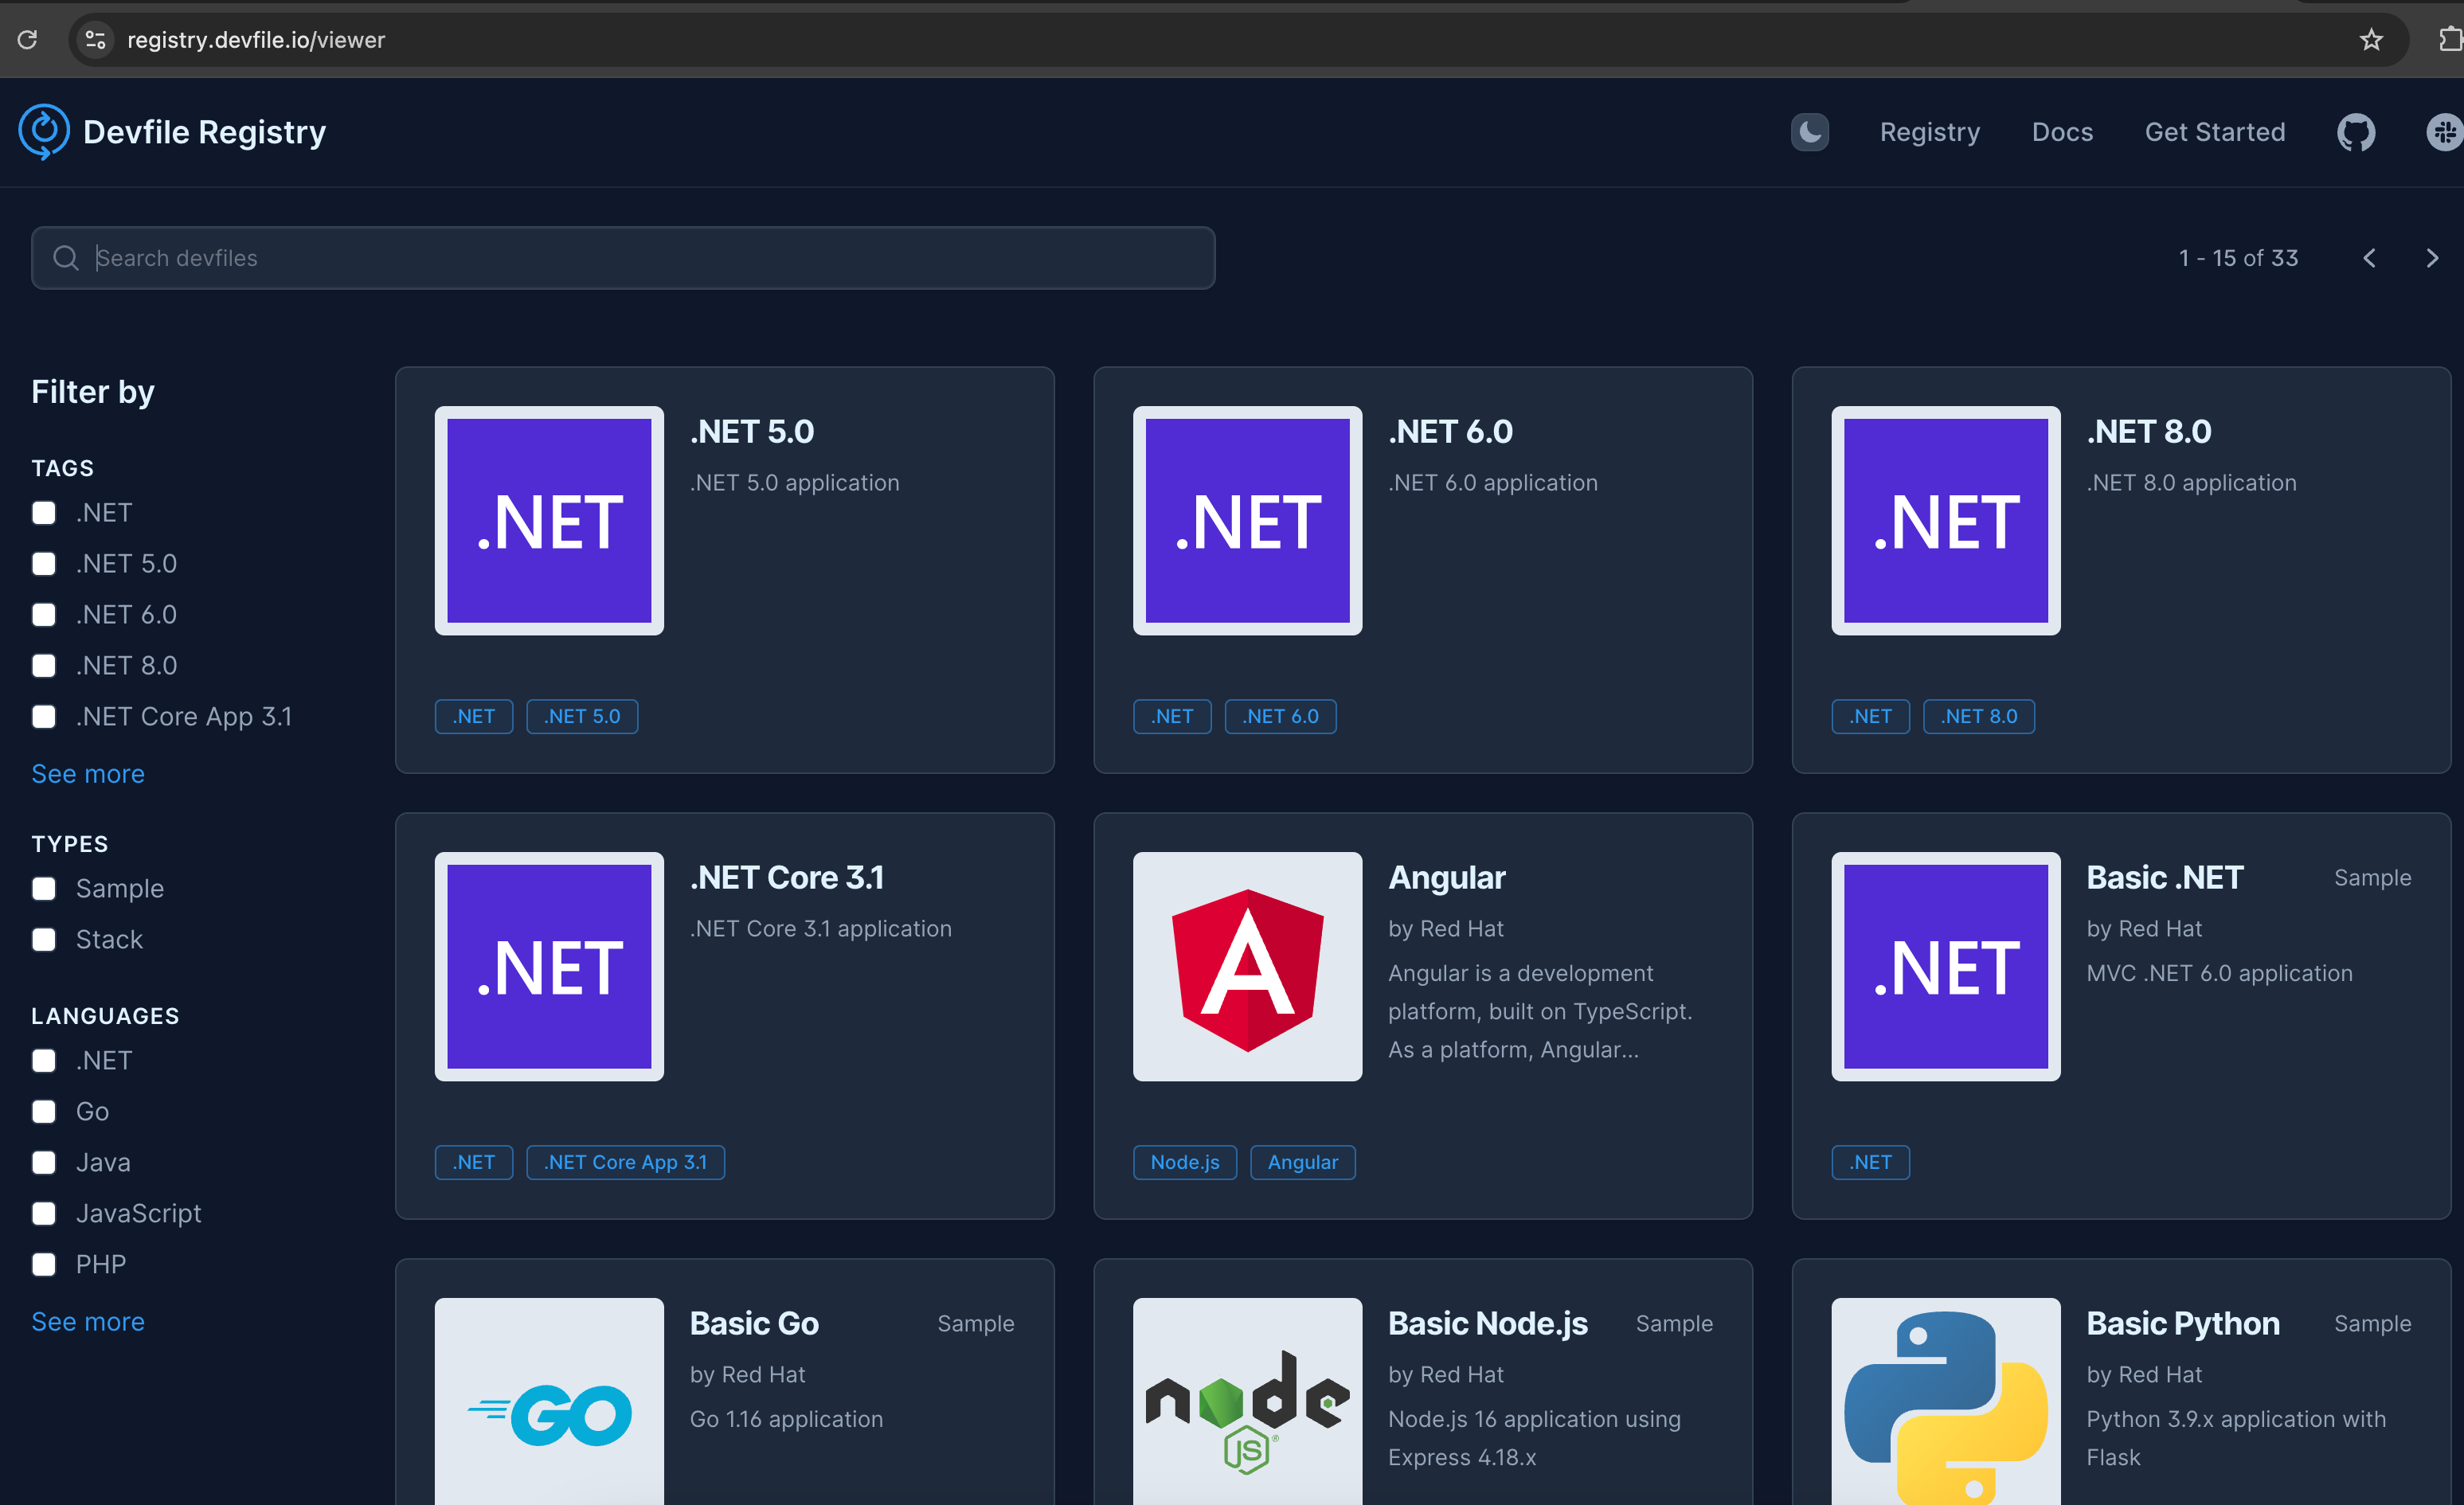Check the .NET Core App 3.1 tag

[44, 717]
